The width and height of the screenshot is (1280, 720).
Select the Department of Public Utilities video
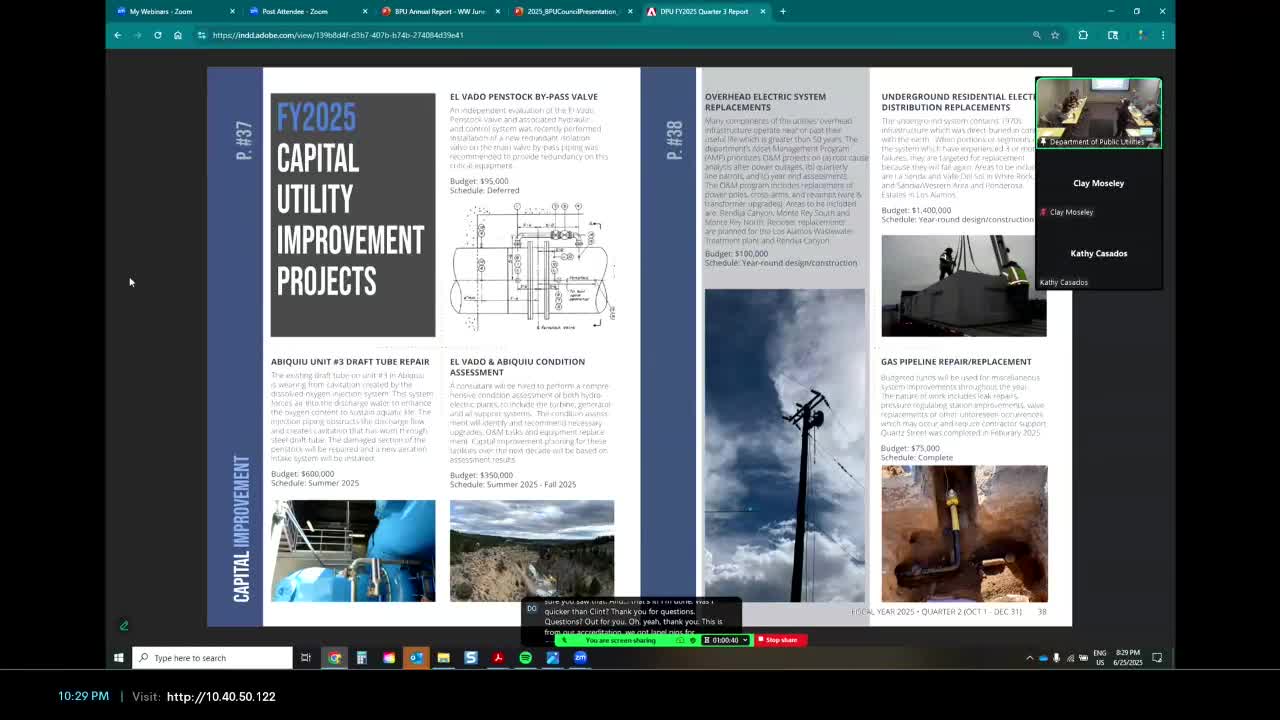(1098, 113)
